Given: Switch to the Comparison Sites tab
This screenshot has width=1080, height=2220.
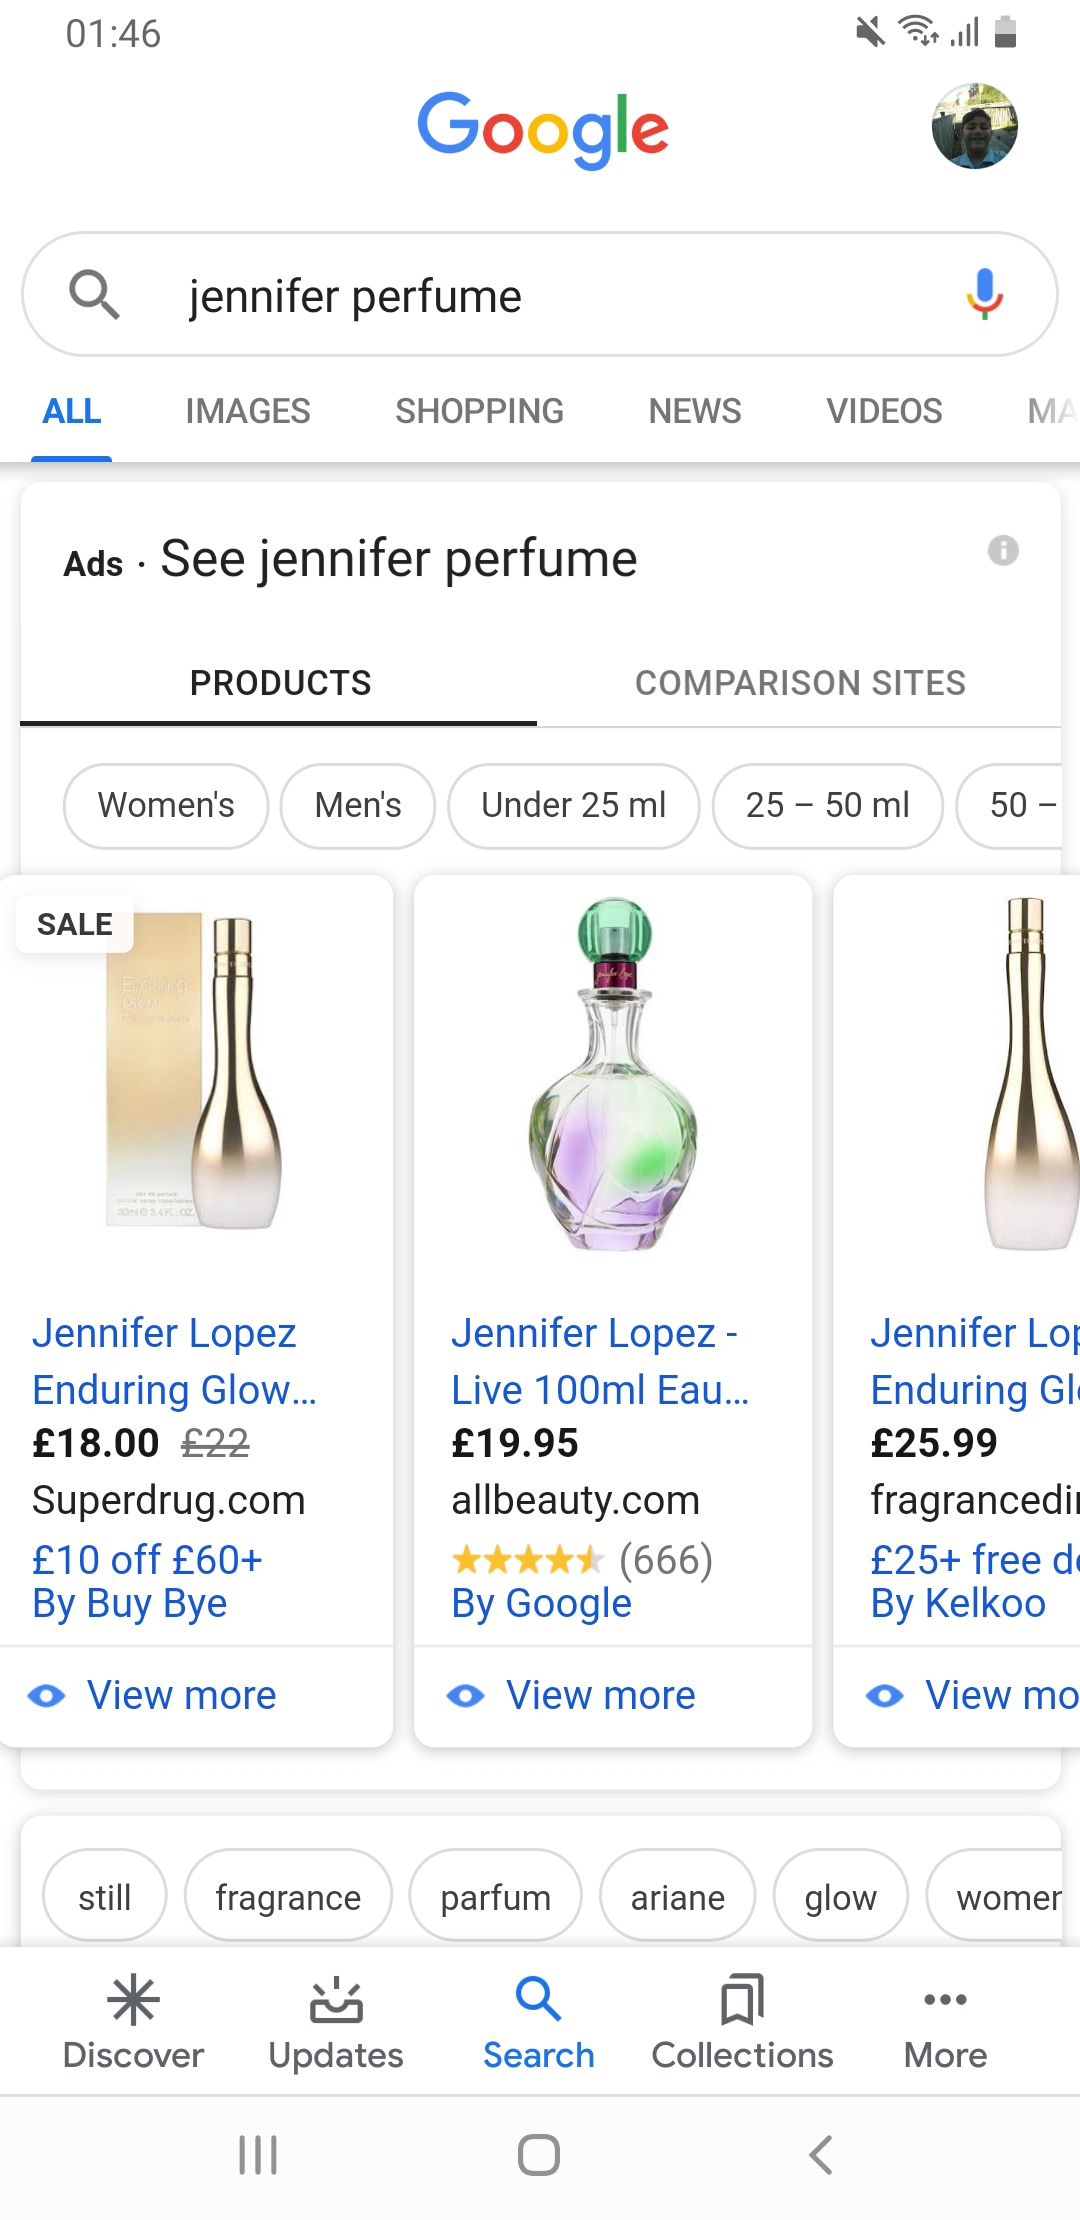Looking at the screenshot, I should coord(800,683).
